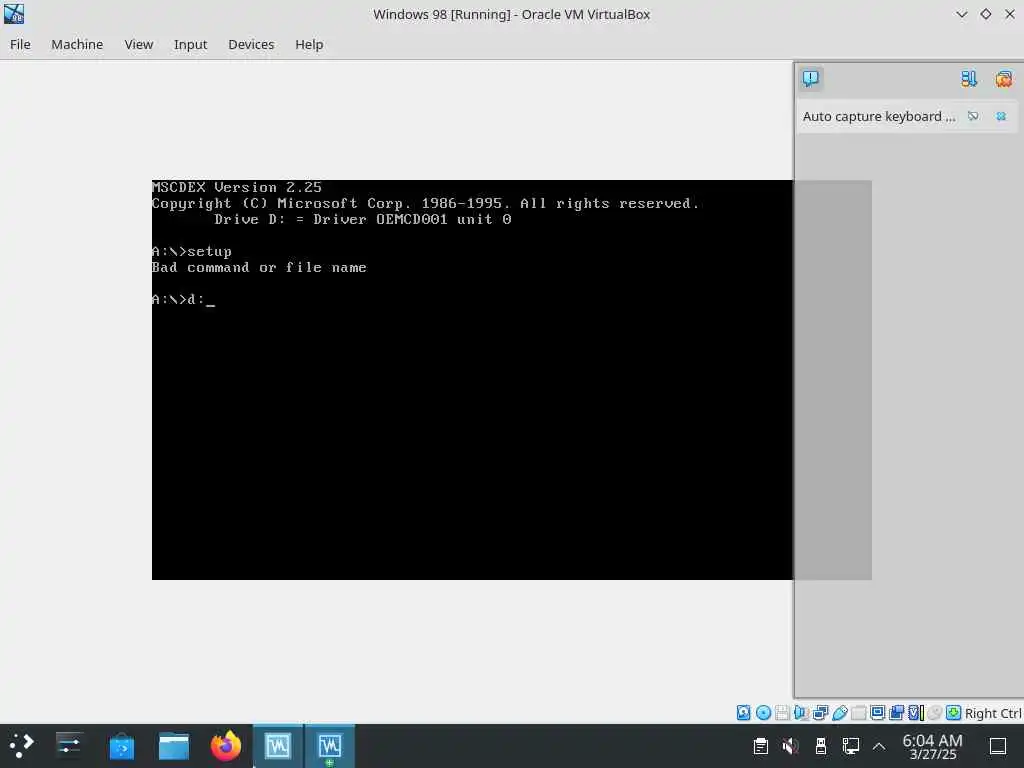Expand hidden system tray icons arrow
1024x768 pixels.
(x=879, y=746)
